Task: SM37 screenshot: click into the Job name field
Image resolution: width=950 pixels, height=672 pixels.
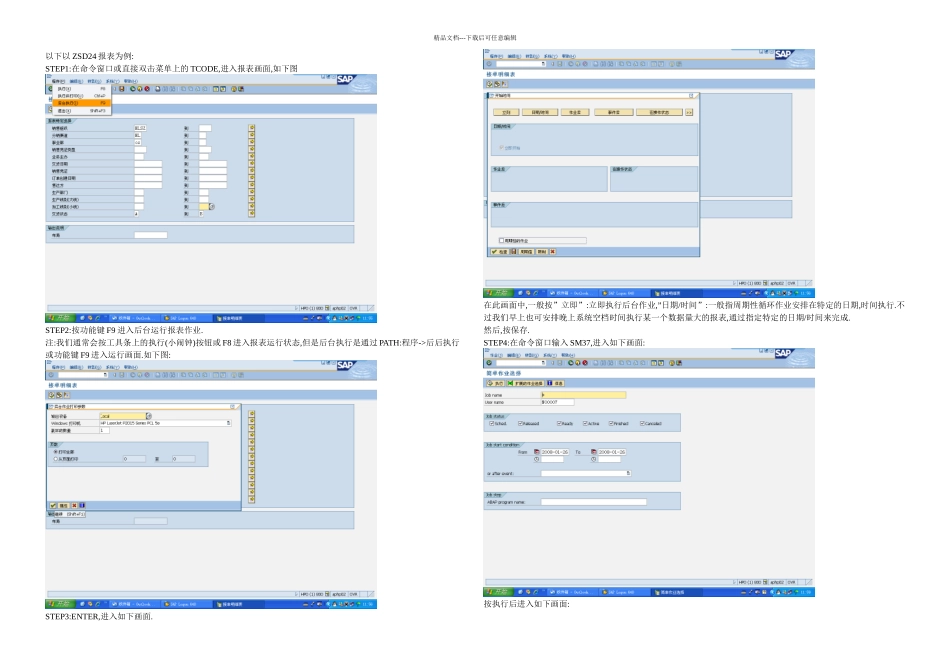Action: (x=583, y=395)
